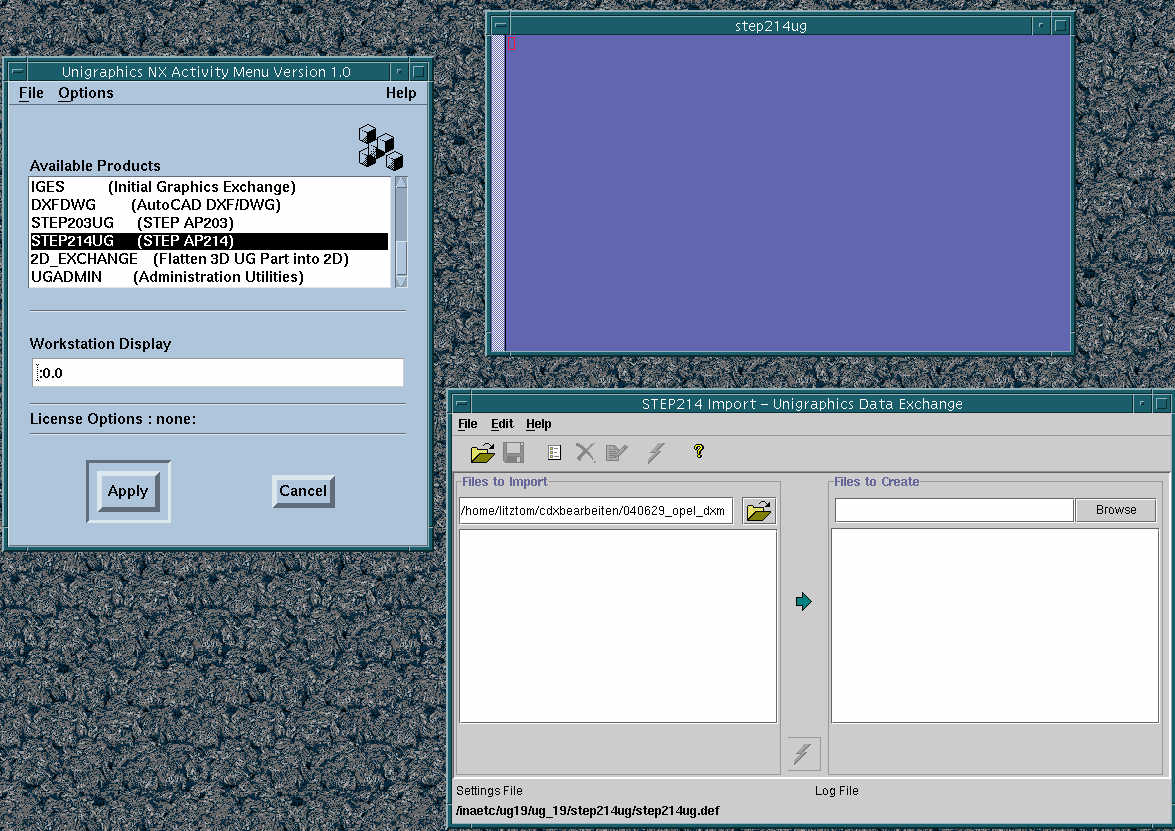
Task: Click the Files to Import list area
Action: coord(618,626)
